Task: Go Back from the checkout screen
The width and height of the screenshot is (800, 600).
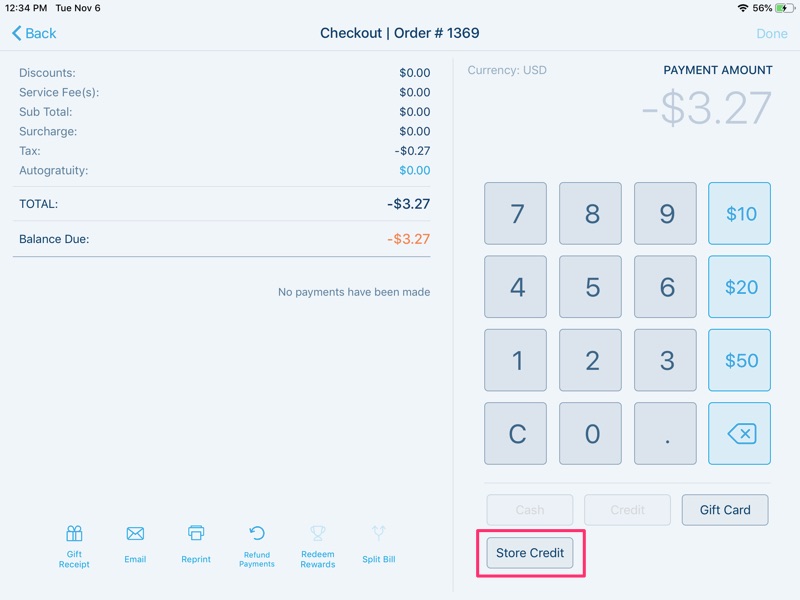Action: 32,33
